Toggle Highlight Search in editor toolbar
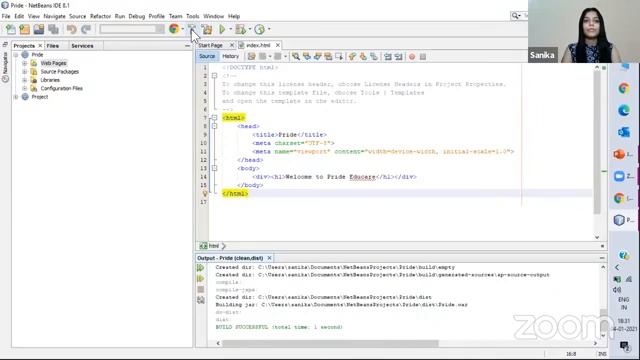The height and width of the screenshot is (360, 640). [328, 56]
